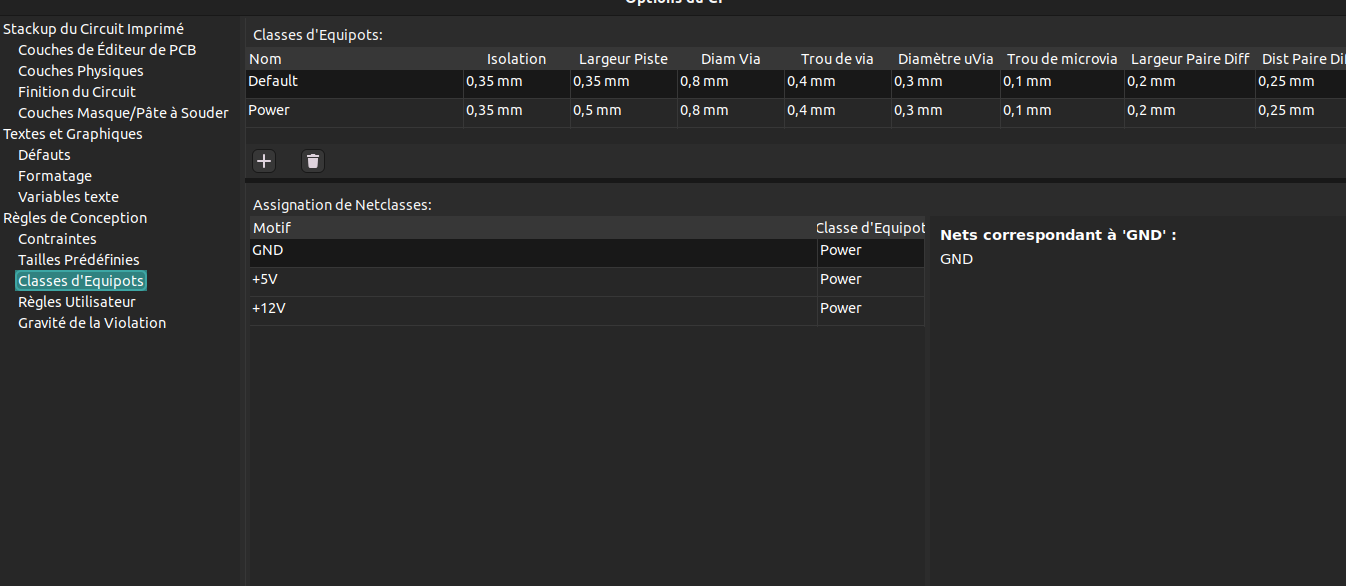Select the Power net class name cell
The height and width of the screenshot is (586, 1346).
point(354,112)
